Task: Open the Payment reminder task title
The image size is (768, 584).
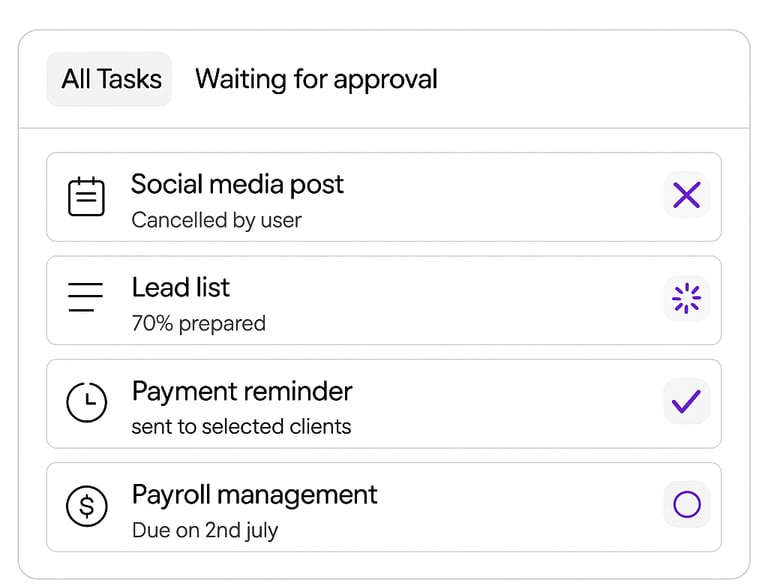Action: point(241,391)
